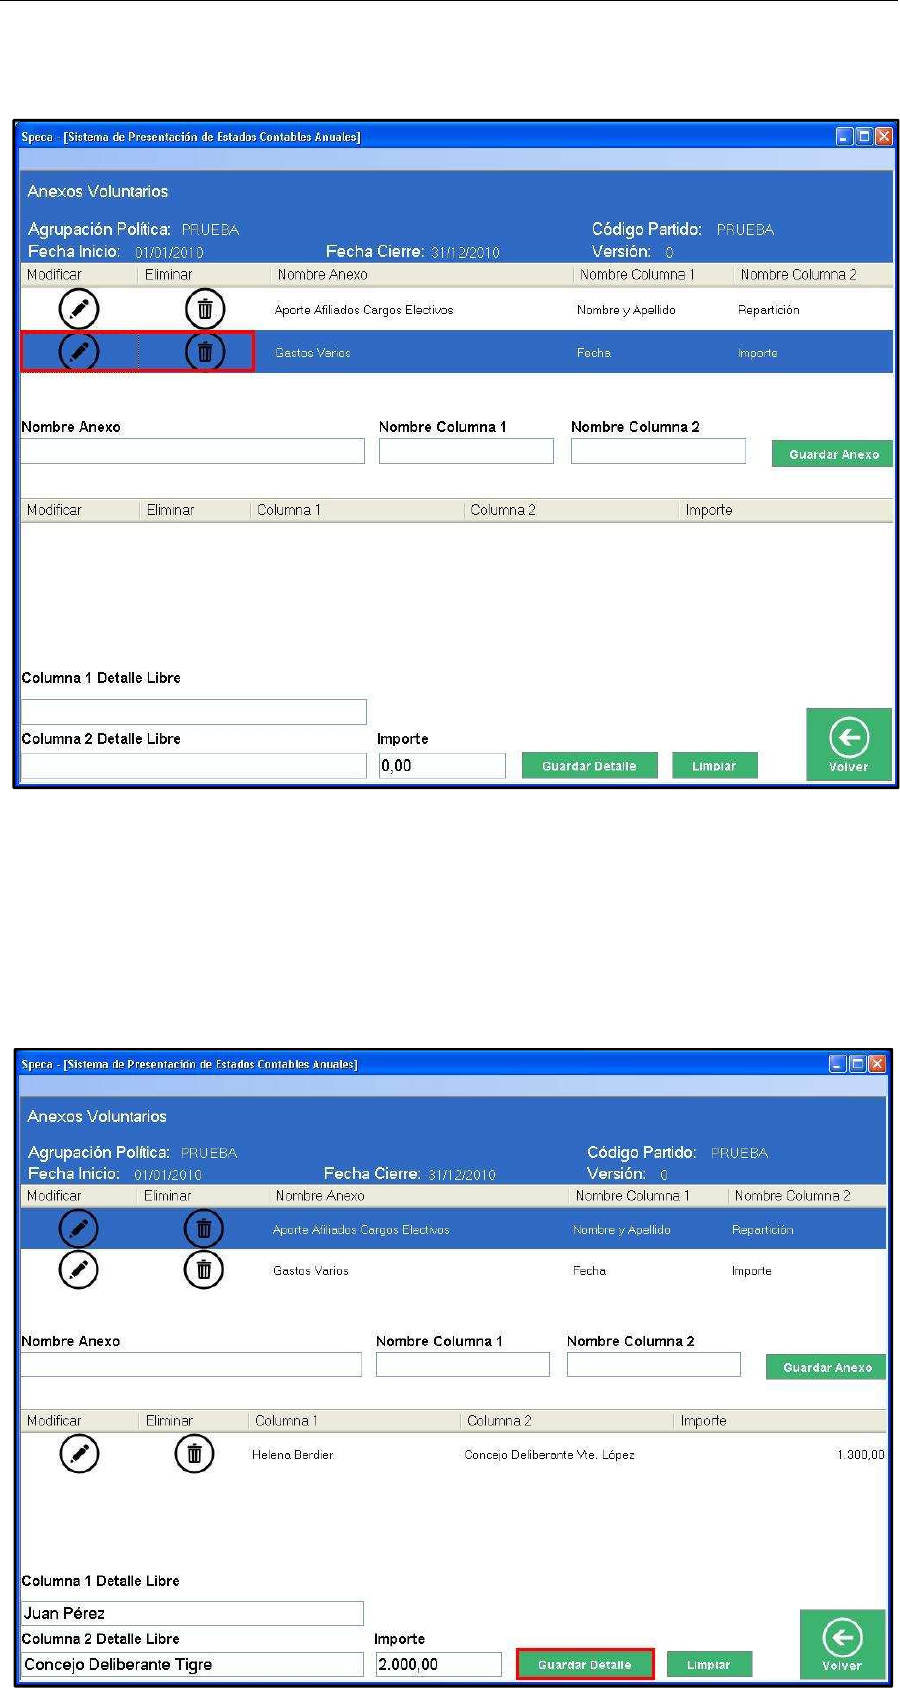The width and height of the screenshot is (900, 1688).
Task: Click edit pencil for Aporte Afiliados in bottom window
Action: coord(79,1228)
